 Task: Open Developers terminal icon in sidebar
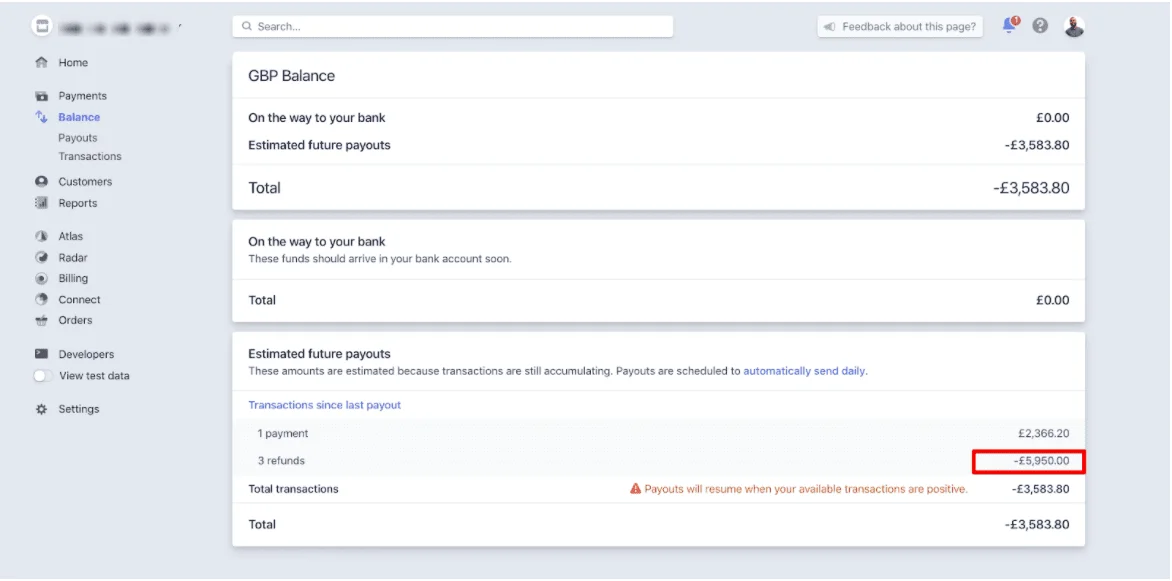click(42, 354)
